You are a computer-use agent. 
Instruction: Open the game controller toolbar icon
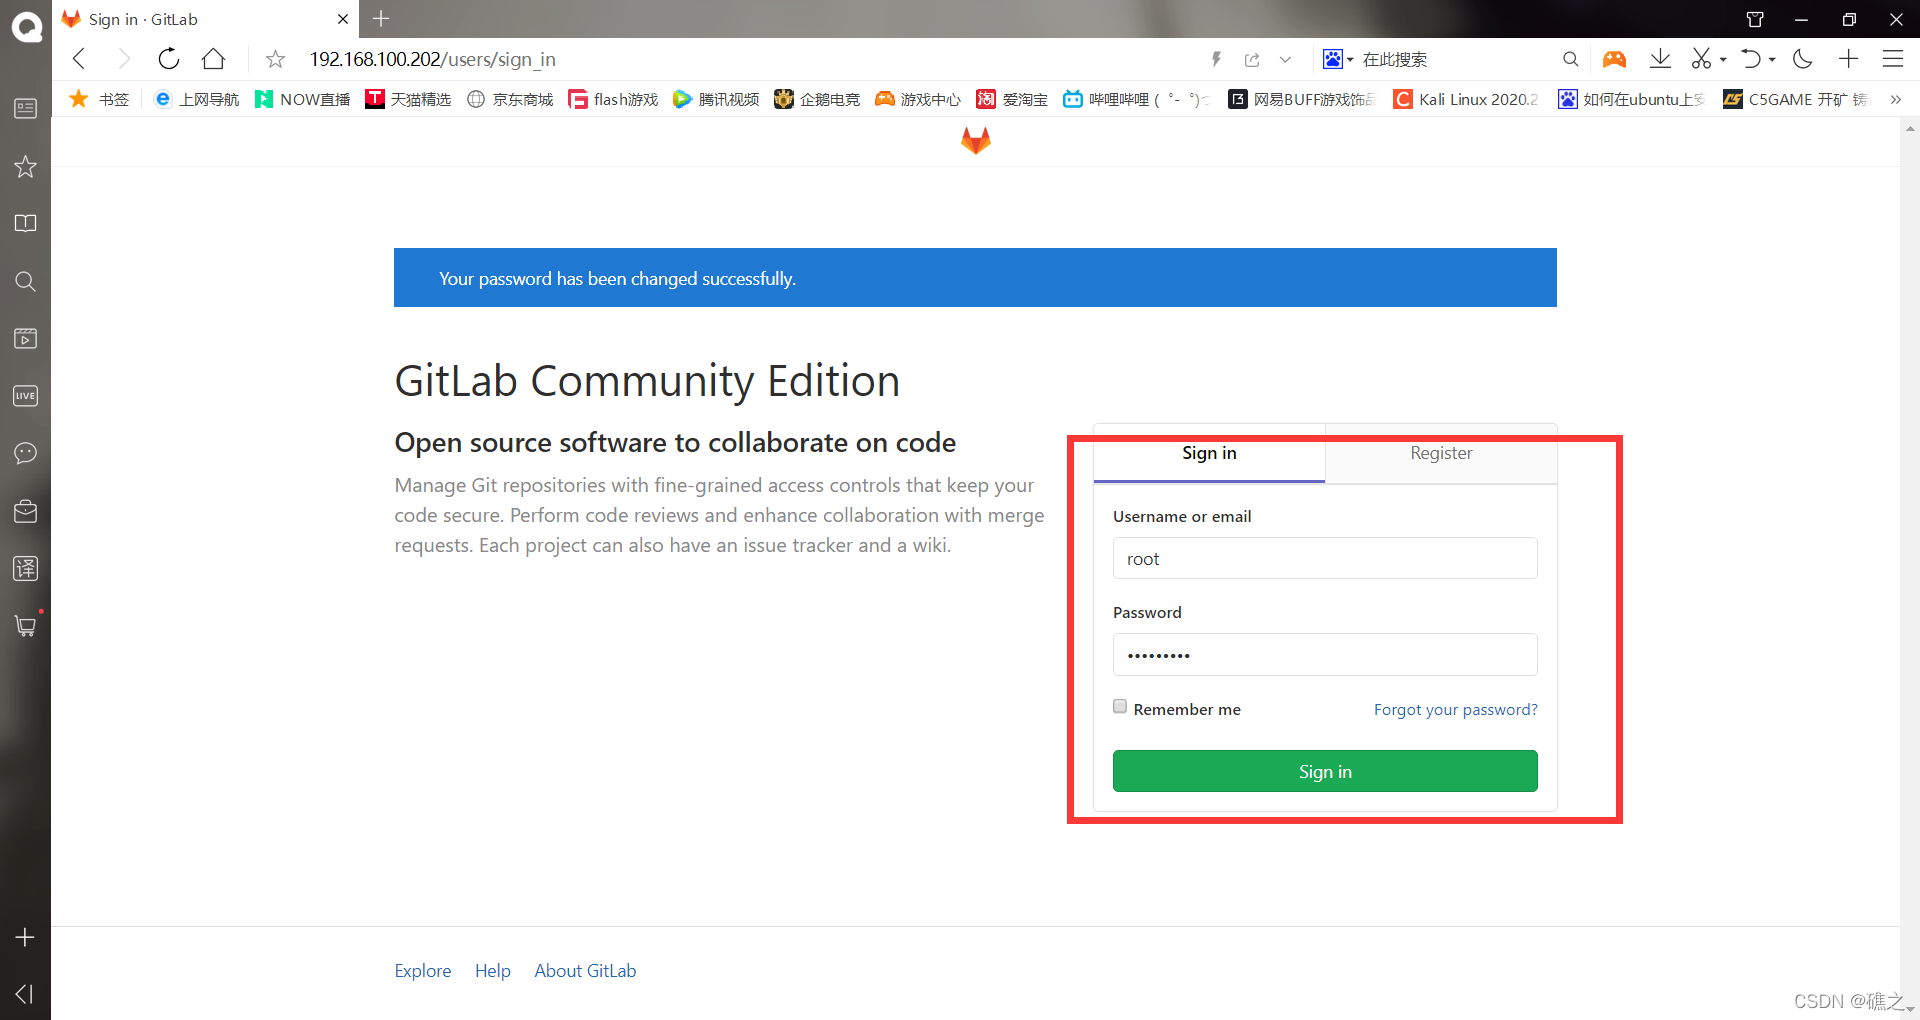coord(1614,60)
